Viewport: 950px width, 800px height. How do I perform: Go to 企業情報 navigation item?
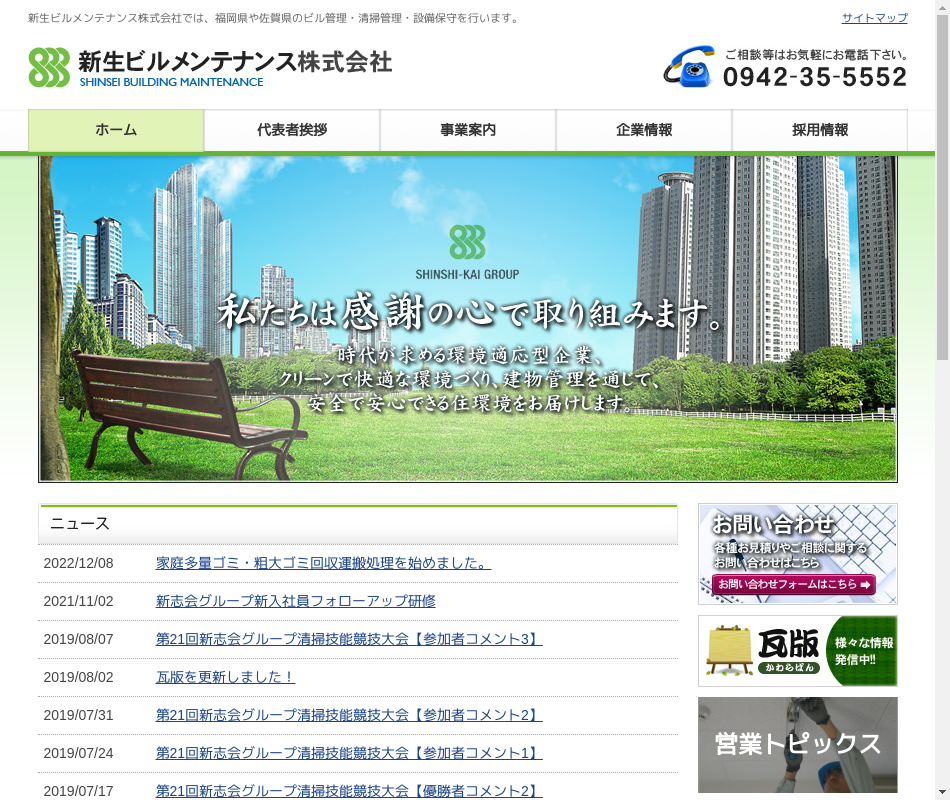644,130
